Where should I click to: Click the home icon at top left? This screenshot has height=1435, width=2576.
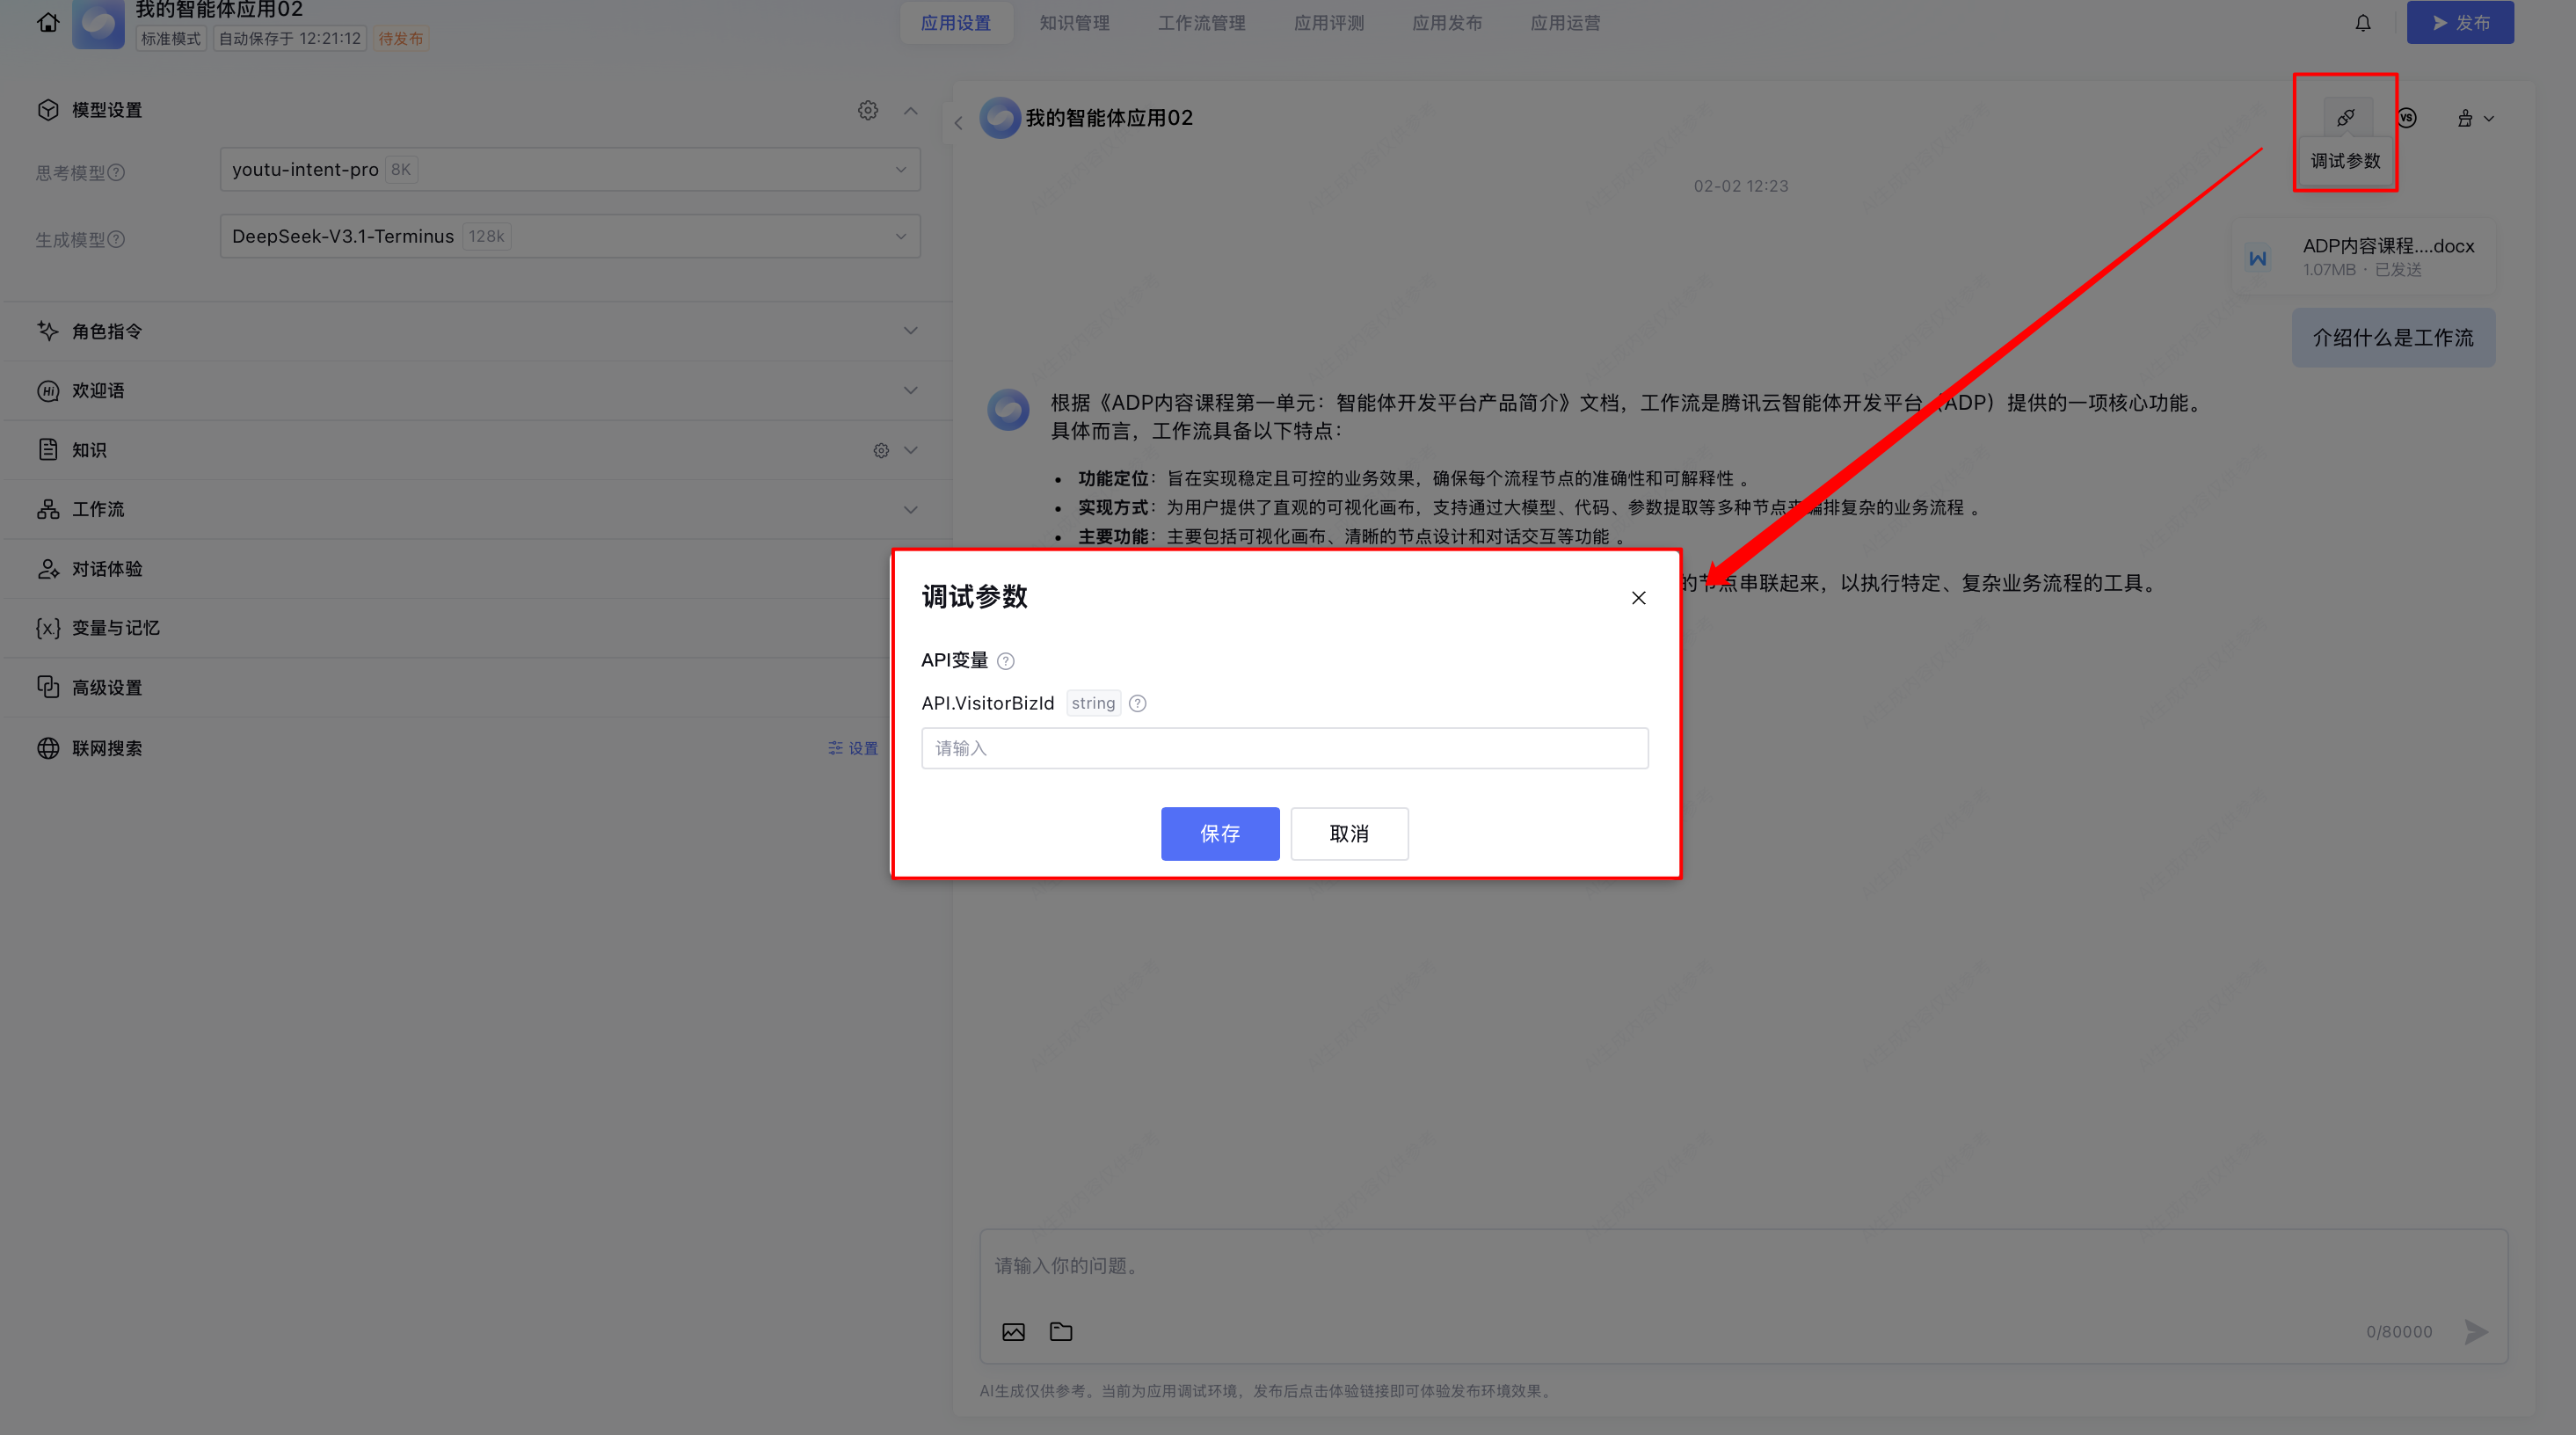(x=47, y=22)
